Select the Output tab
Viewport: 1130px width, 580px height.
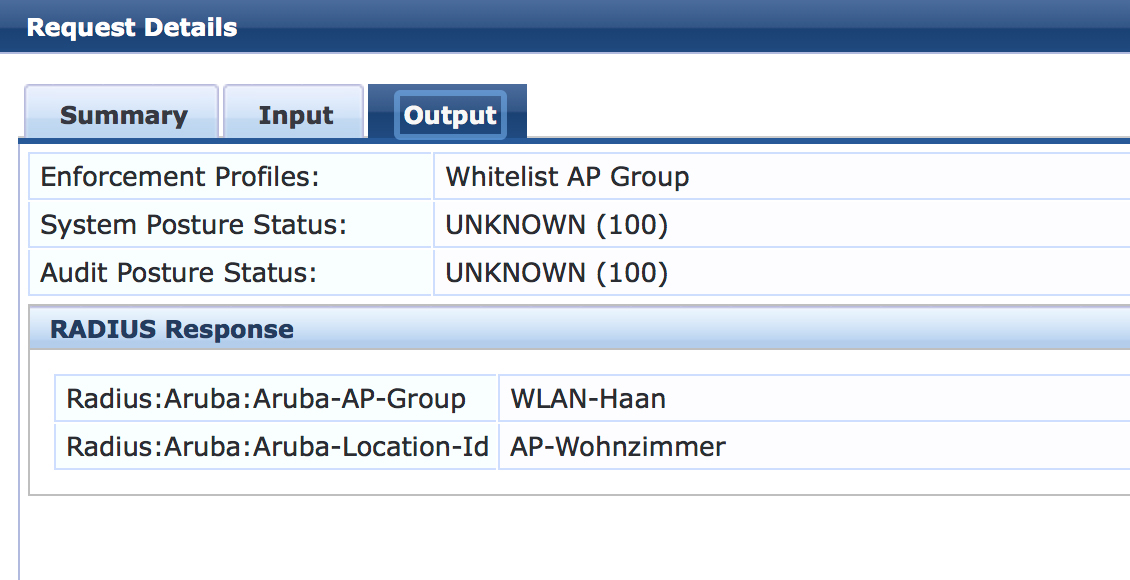point(450,115)
